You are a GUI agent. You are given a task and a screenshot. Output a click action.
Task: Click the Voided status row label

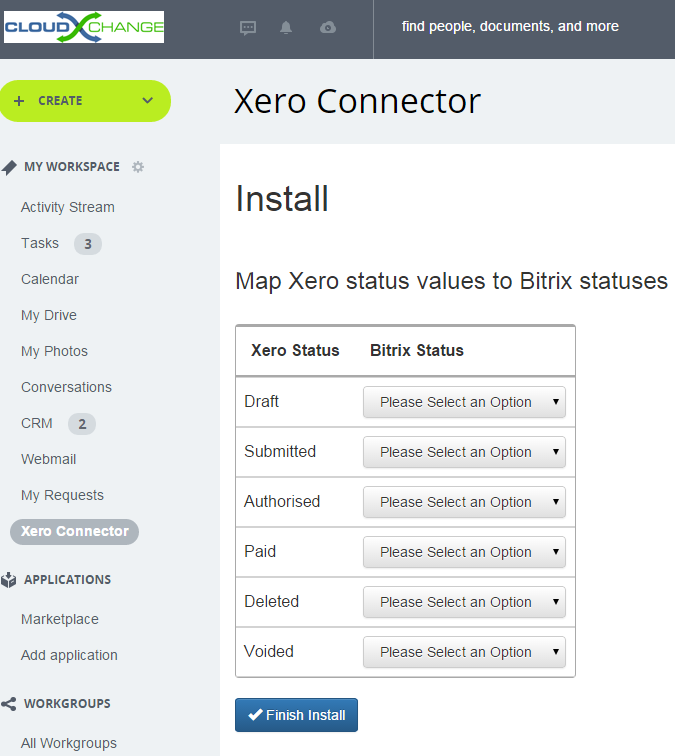pos(269,652)
